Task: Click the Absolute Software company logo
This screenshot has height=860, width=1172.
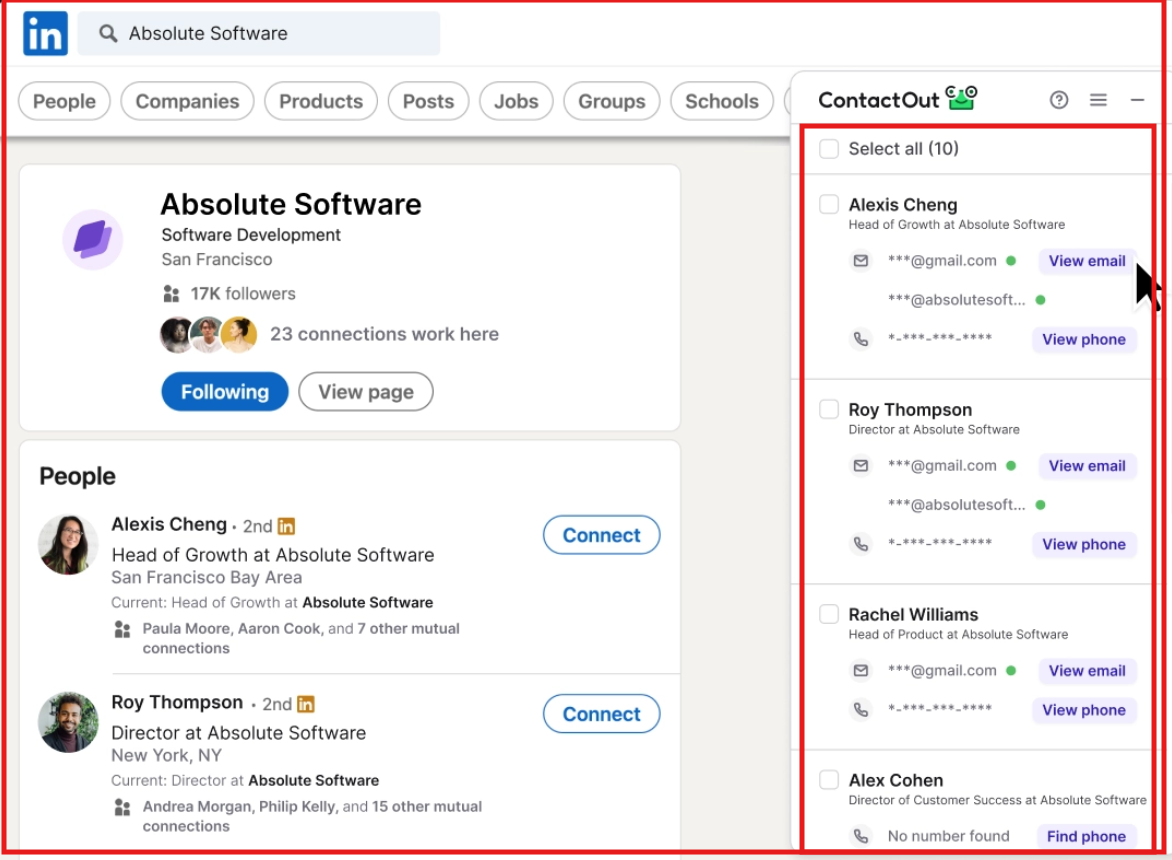Action: 92,240
